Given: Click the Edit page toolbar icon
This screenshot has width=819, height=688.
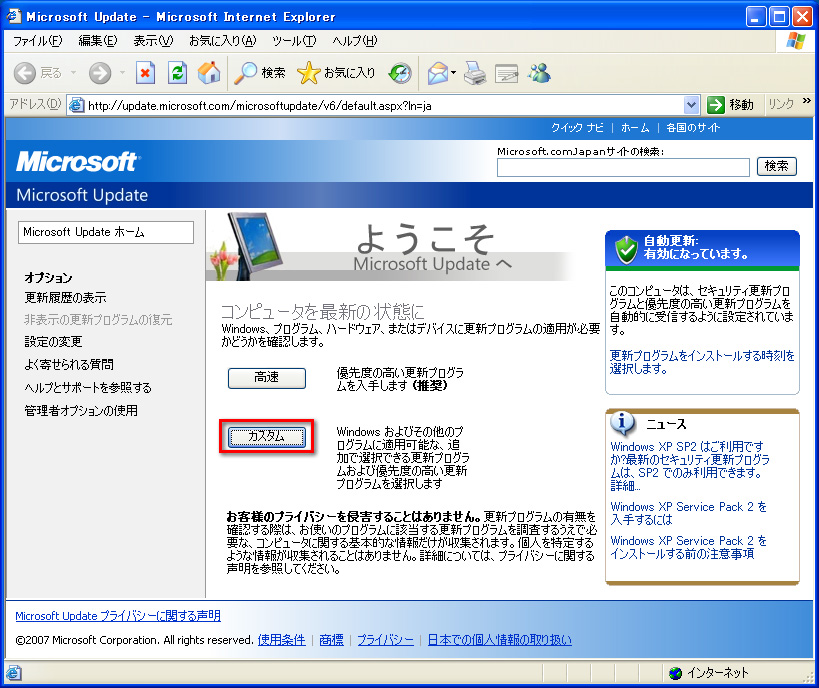Looking at the screenshot, I should click(x=506, y=74).
